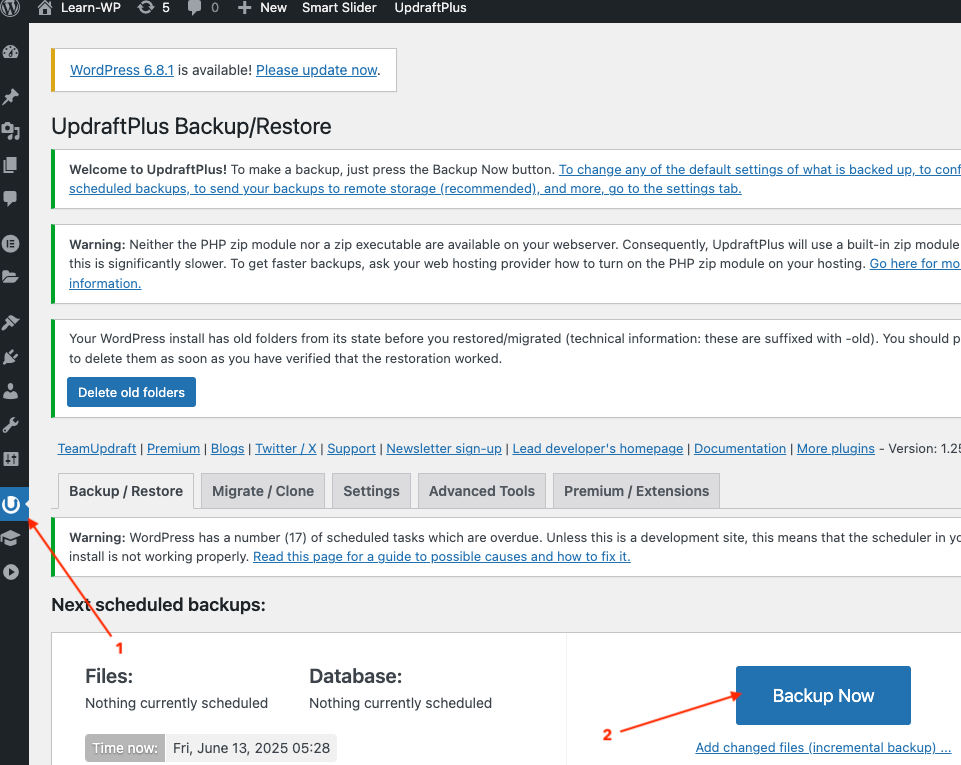Click the 'Fri, June 13, 2025 05:28' time

251,748
